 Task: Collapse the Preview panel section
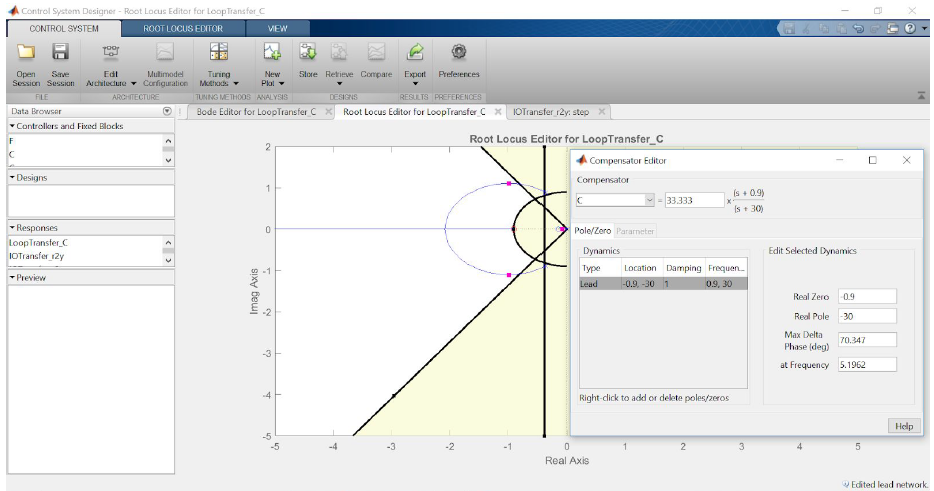(12, 278)
